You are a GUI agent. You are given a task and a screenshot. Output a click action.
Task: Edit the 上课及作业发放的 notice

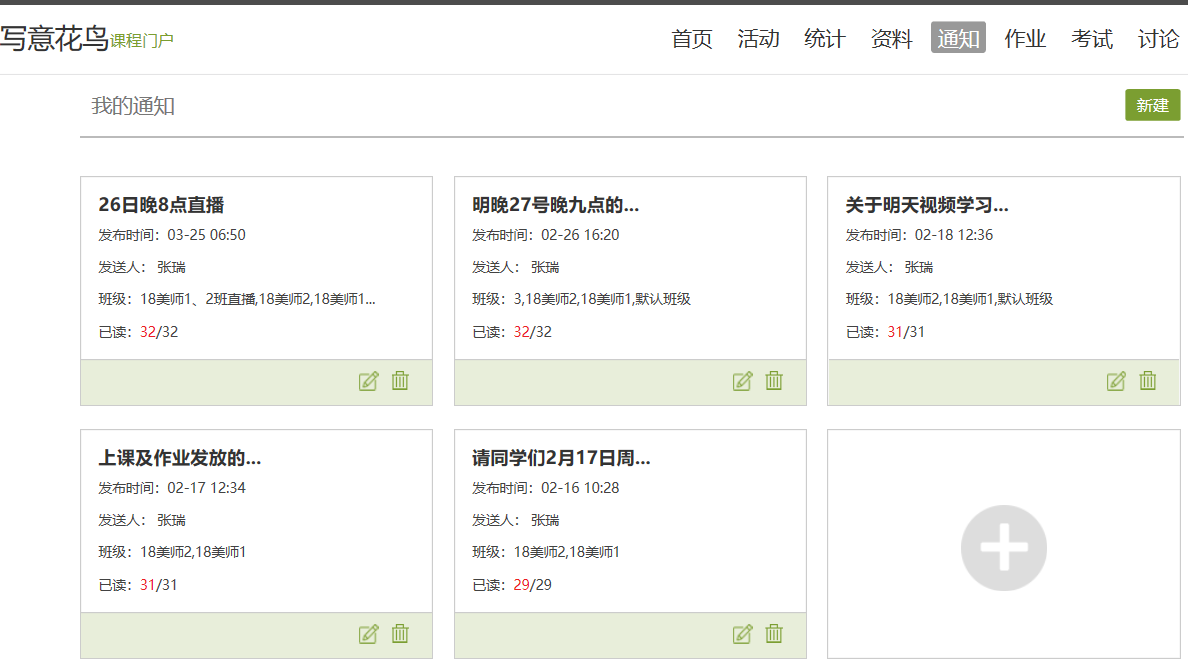click(x=368, y=634)
